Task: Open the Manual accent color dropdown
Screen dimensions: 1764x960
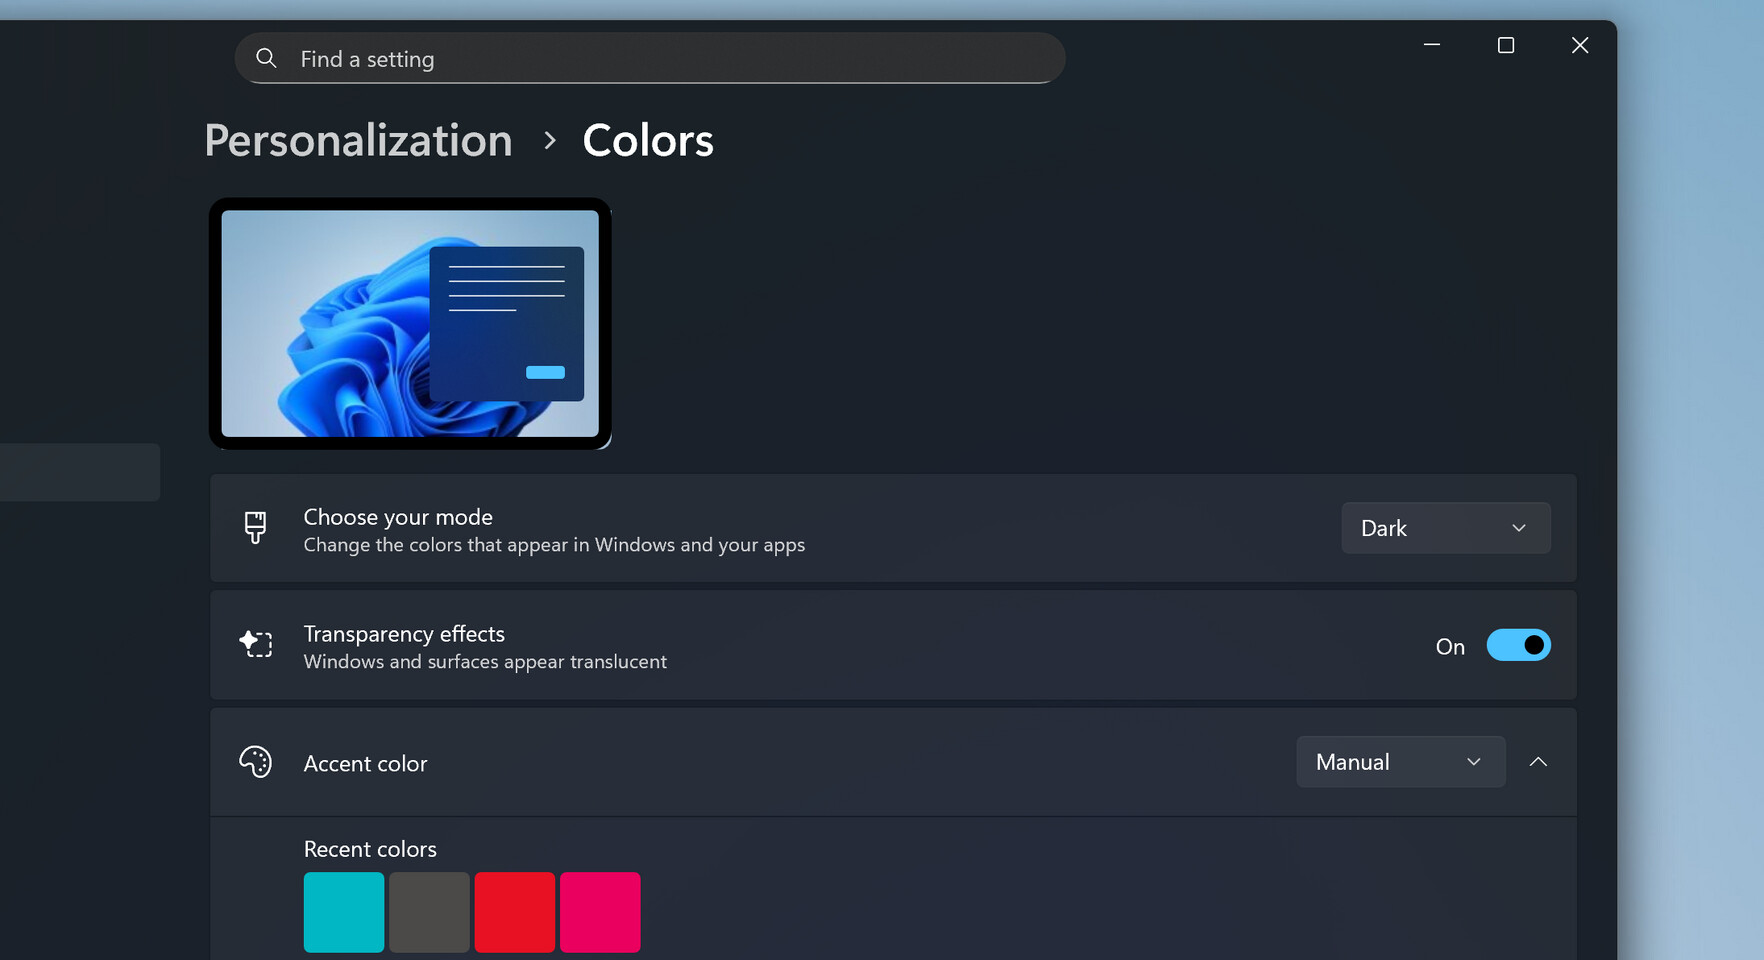Action: pyautogui.click(x=1399, y=761)
